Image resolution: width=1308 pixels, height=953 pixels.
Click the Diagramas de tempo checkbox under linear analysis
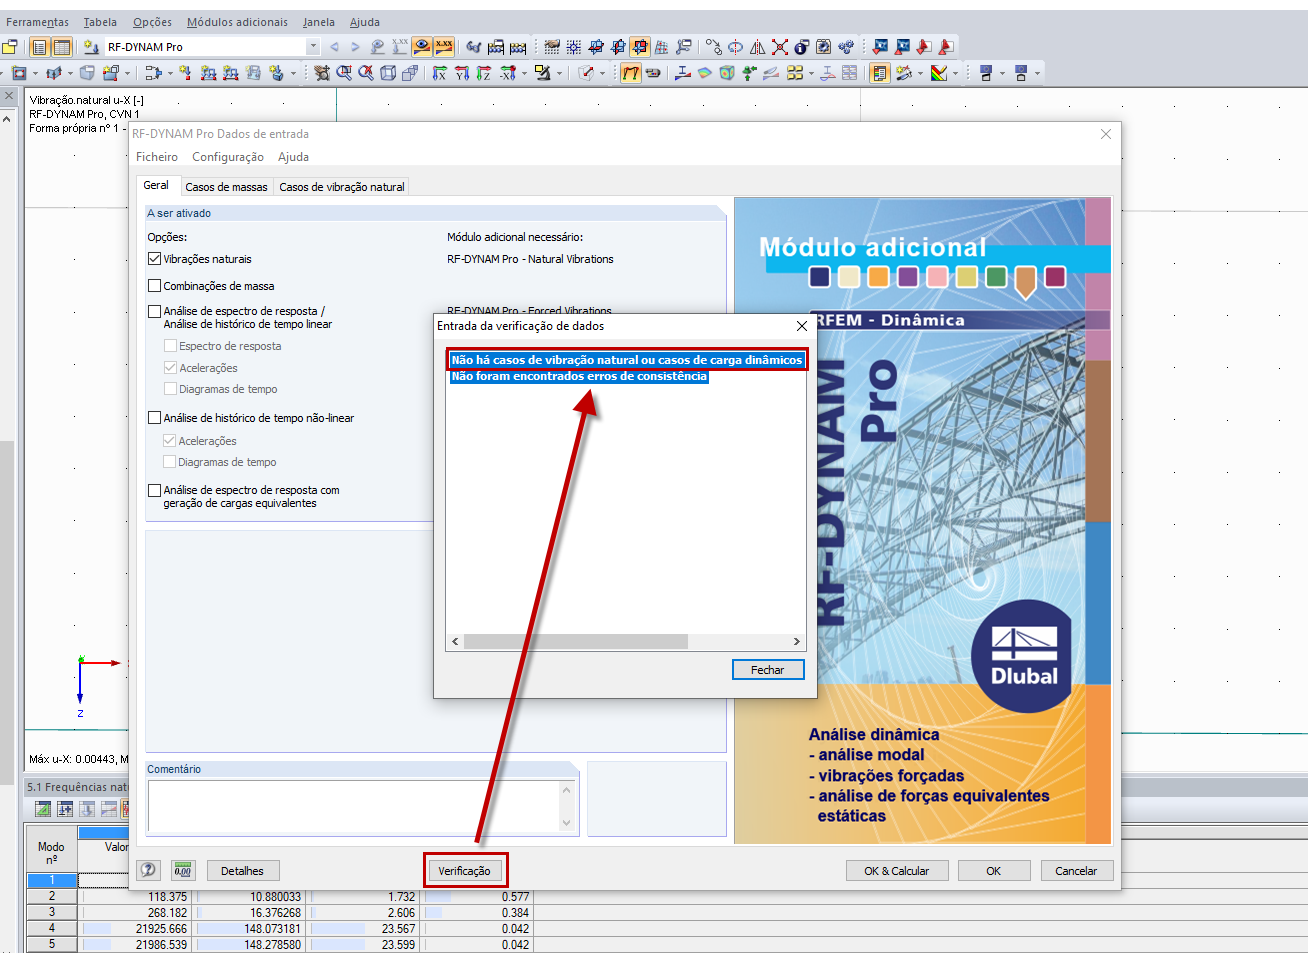click(x=170, y=389)
